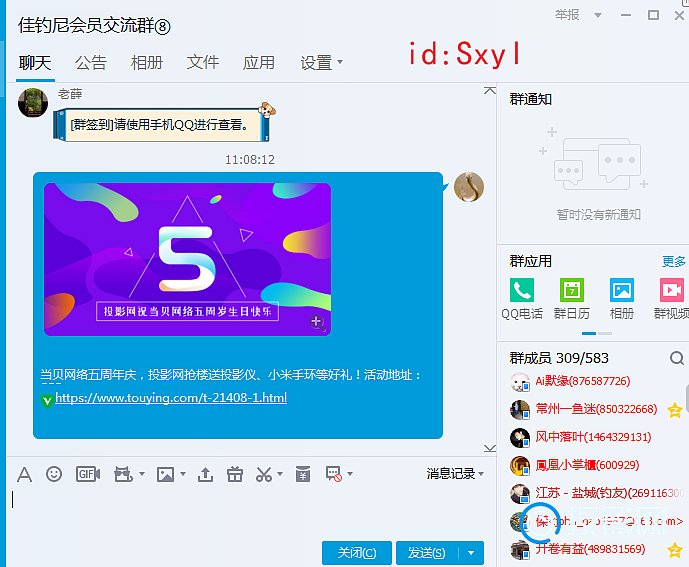
Task: Click the message blocking bubble icon
Action: click(x=334, y=474)
